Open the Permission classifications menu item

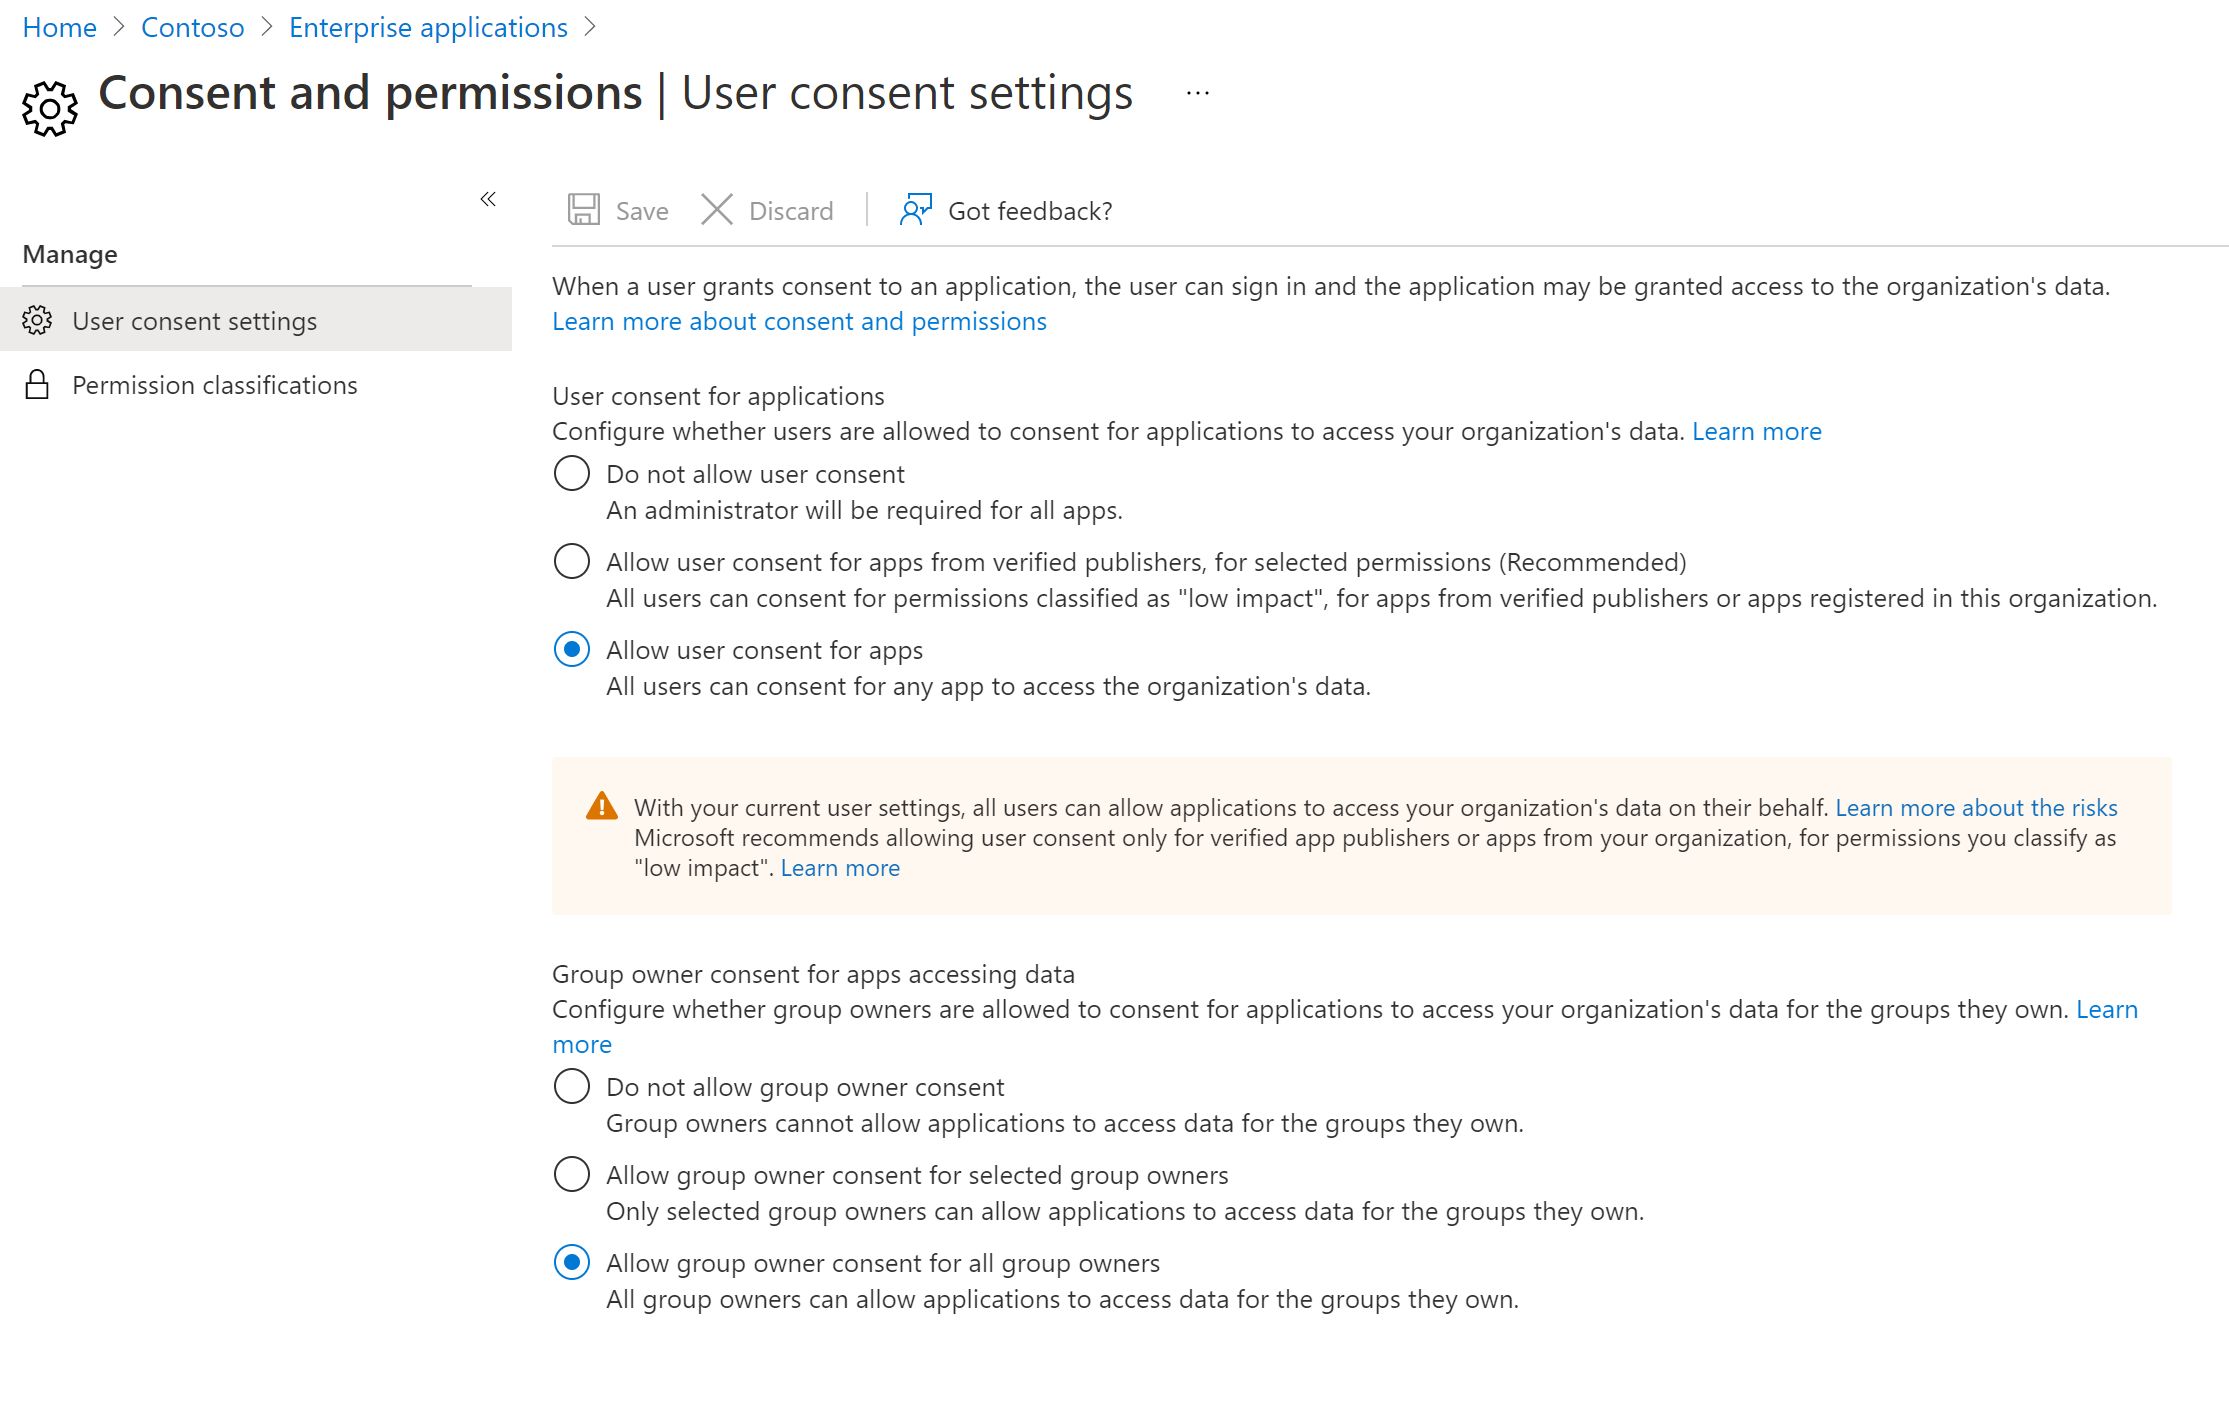(x=214, y=385)
